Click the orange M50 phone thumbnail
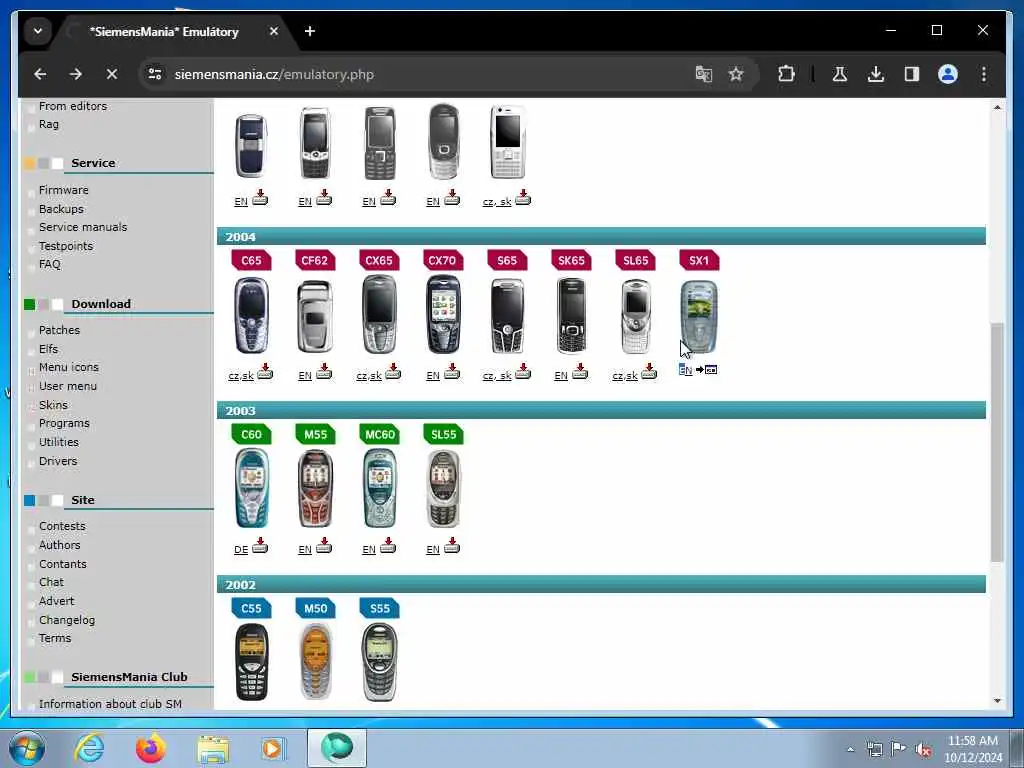Image resolution: width=1024 pixels, height=768 pixels. click(315, 662)
